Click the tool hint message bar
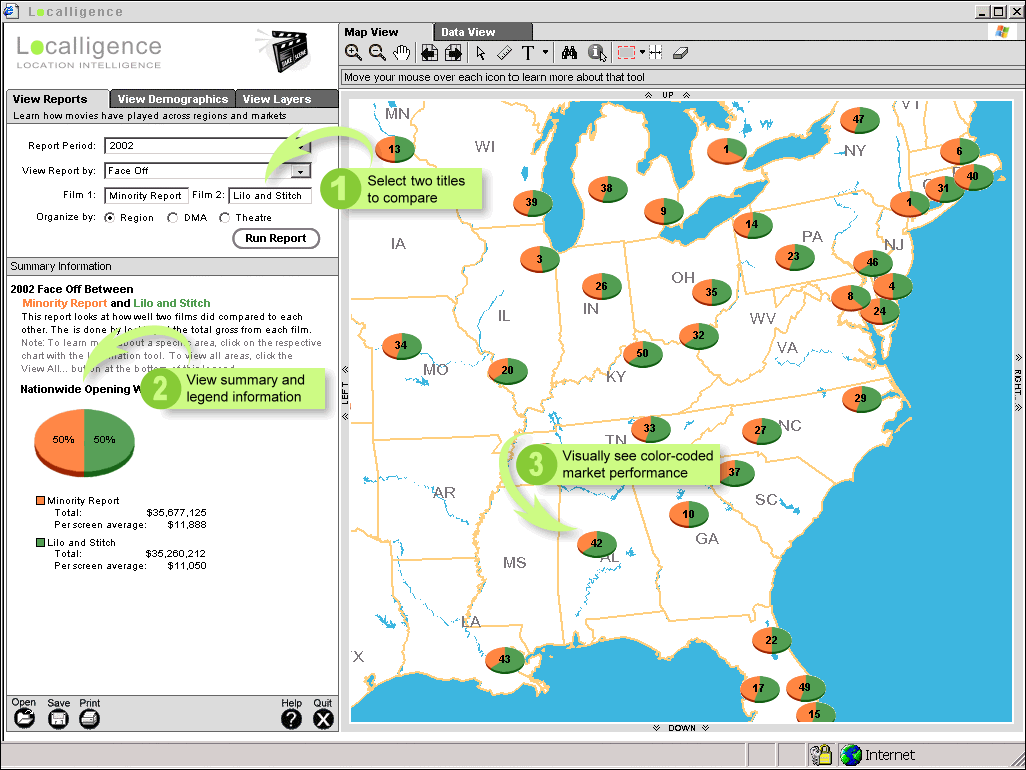 tap(682, 77)
